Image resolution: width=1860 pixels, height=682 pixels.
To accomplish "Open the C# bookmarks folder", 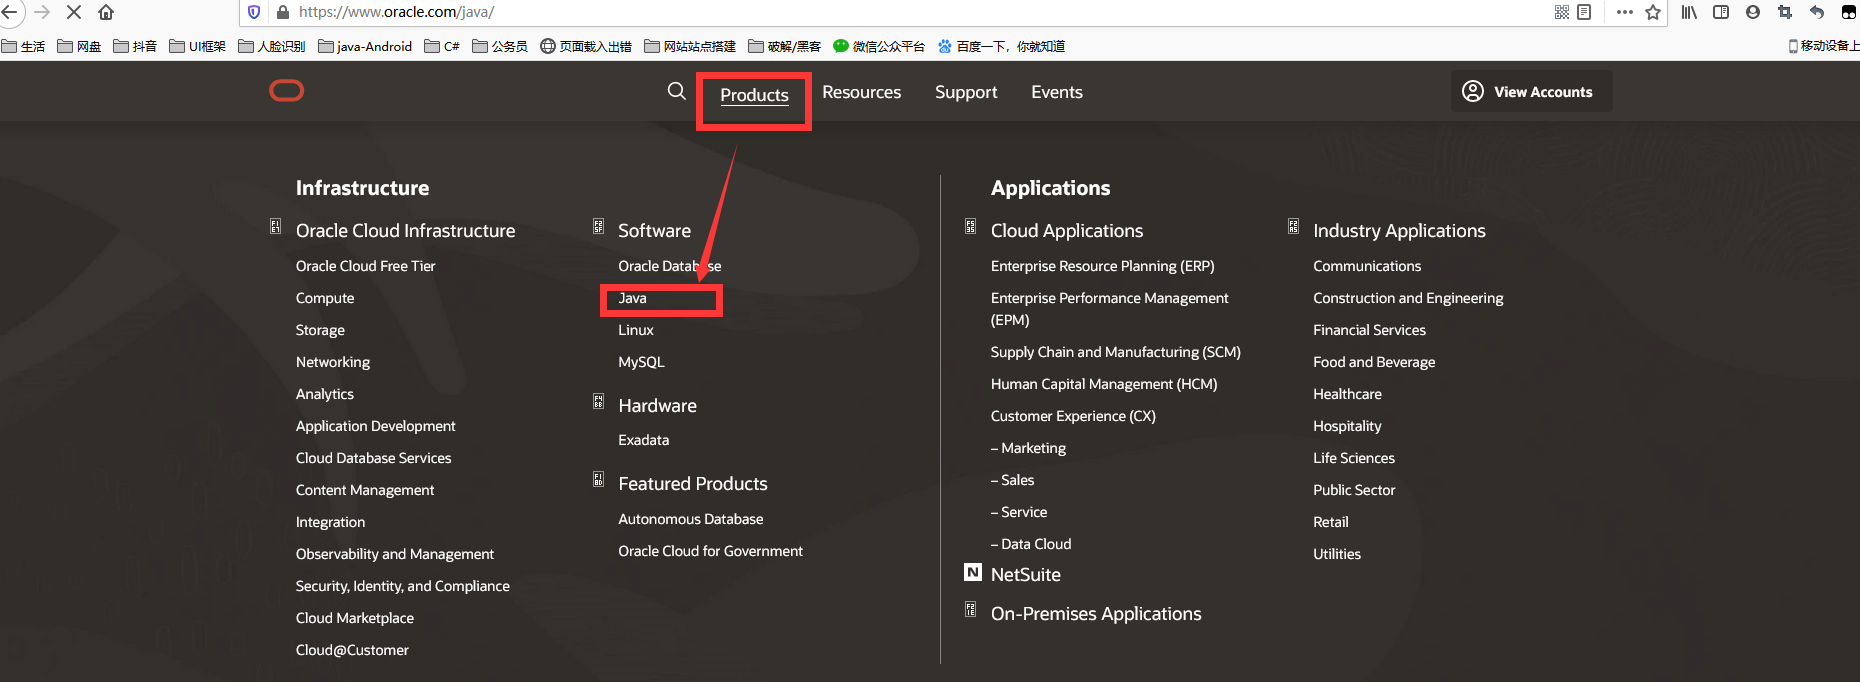I will pos(442,46).
